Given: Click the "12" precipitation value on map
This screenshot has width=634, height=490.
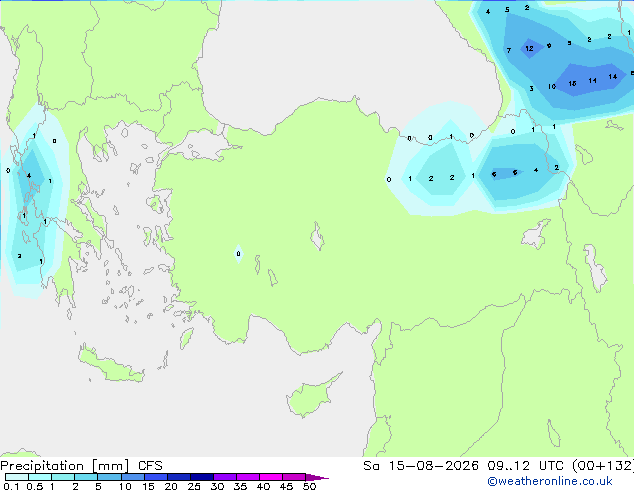Looking at the screenshot, I should [529, 49].
